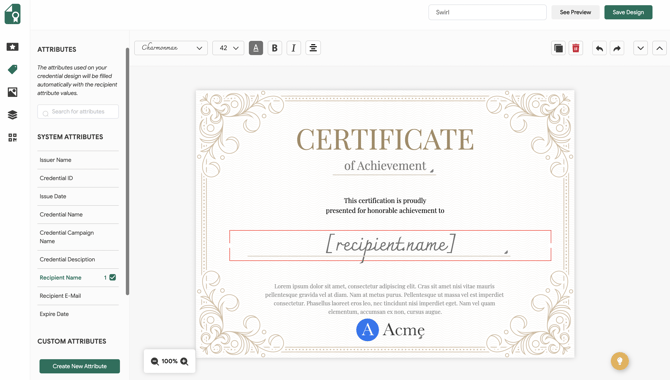Zoom in on the canvas
The image size is (670, 380).
point(184,361)
